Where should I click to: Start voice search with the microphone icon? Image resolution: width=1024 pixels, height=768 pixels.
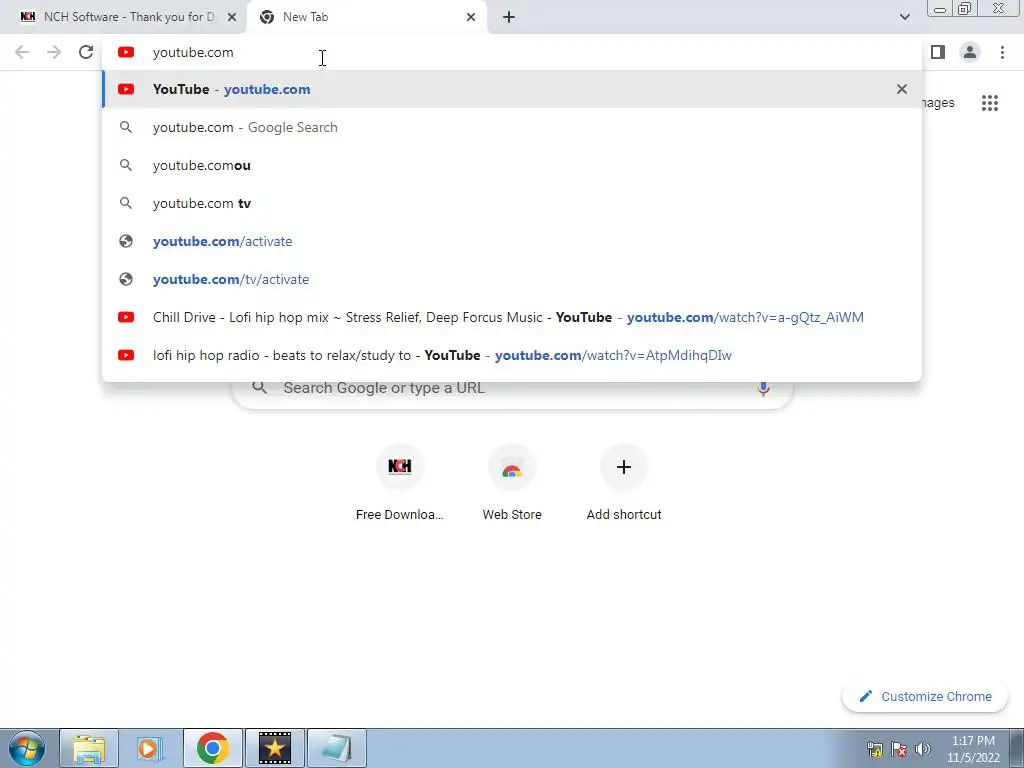[x=763, y=388]
